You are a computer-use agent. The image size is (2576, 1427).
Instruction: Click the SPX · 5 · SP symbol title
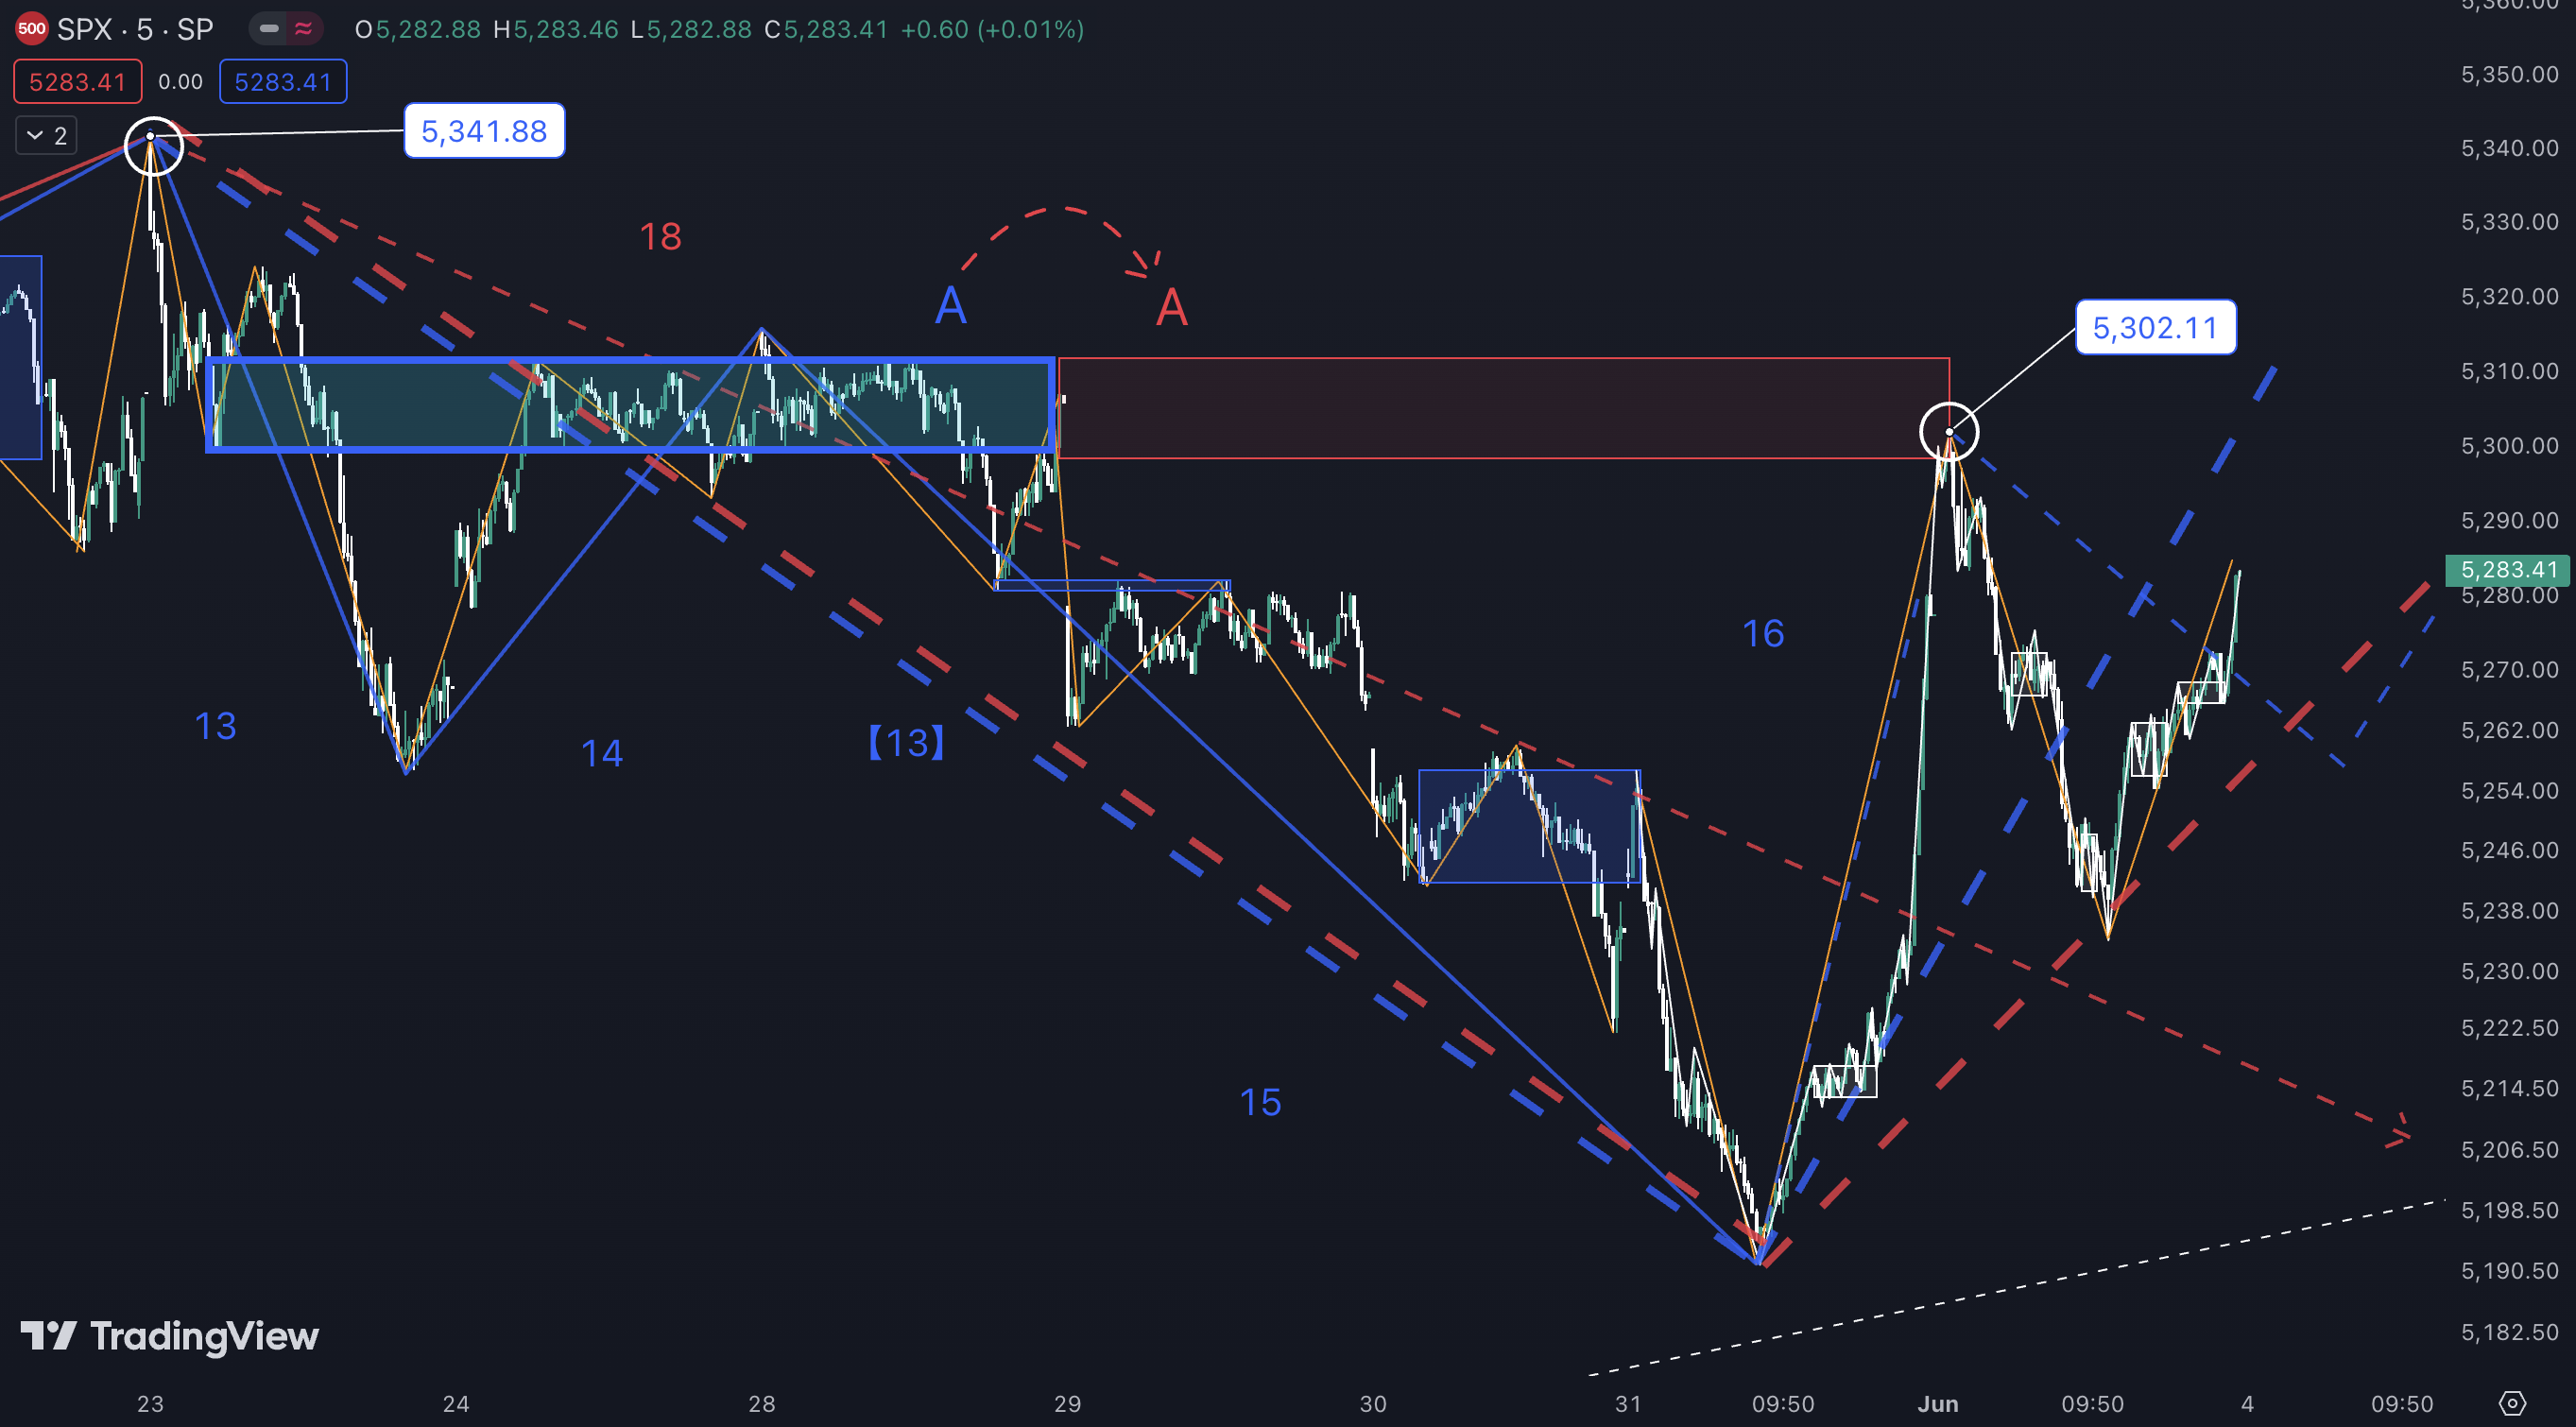[135, 29]
